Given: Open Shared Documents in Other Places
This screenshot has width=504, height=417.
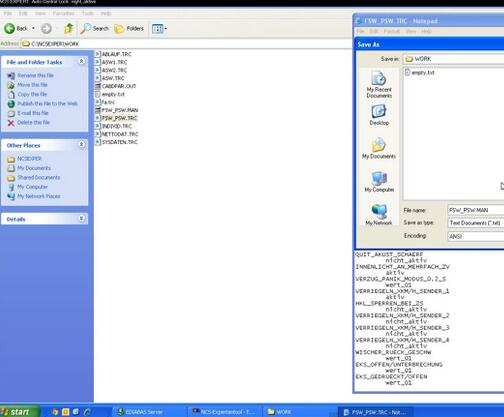Looking at the screenshot, I should pyautogui.click(x=39, y=177).
